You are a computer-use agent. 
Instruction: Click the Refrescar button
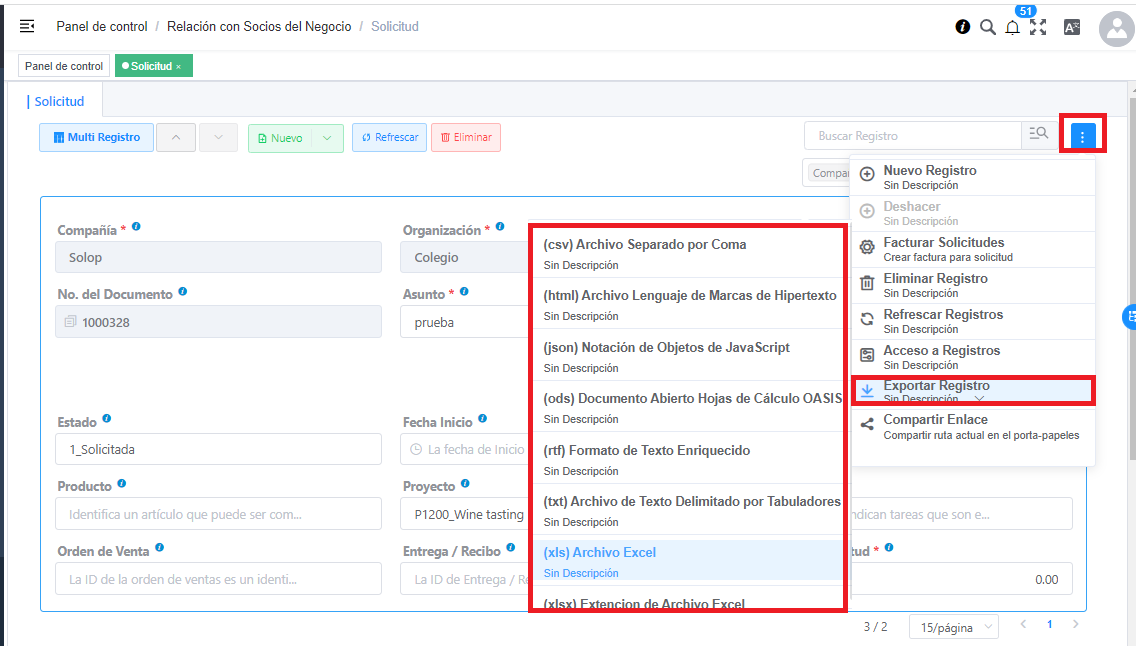pyautogui.click(x=389, y=138)
